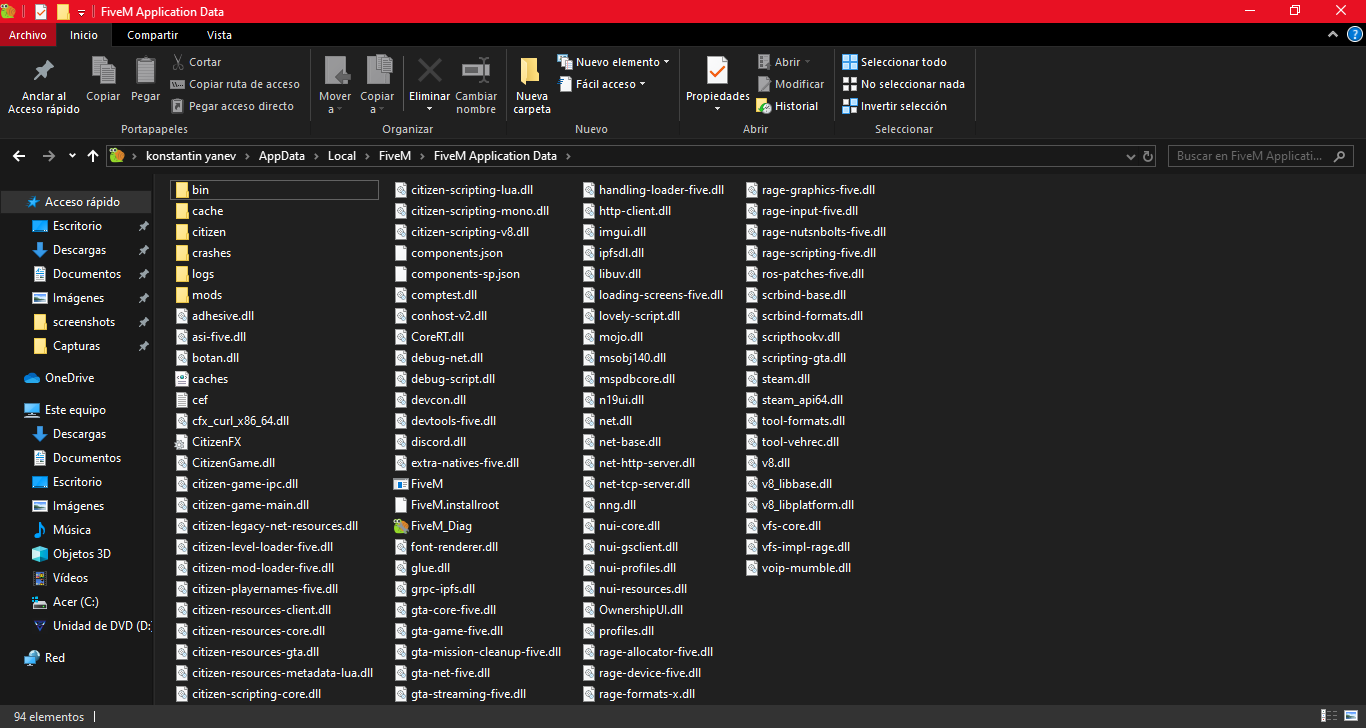Image resolution: width=1366 pixels, height=728 pixels.
Task: Collapse the ribbon with the chevron
Action: point(1333,35)
